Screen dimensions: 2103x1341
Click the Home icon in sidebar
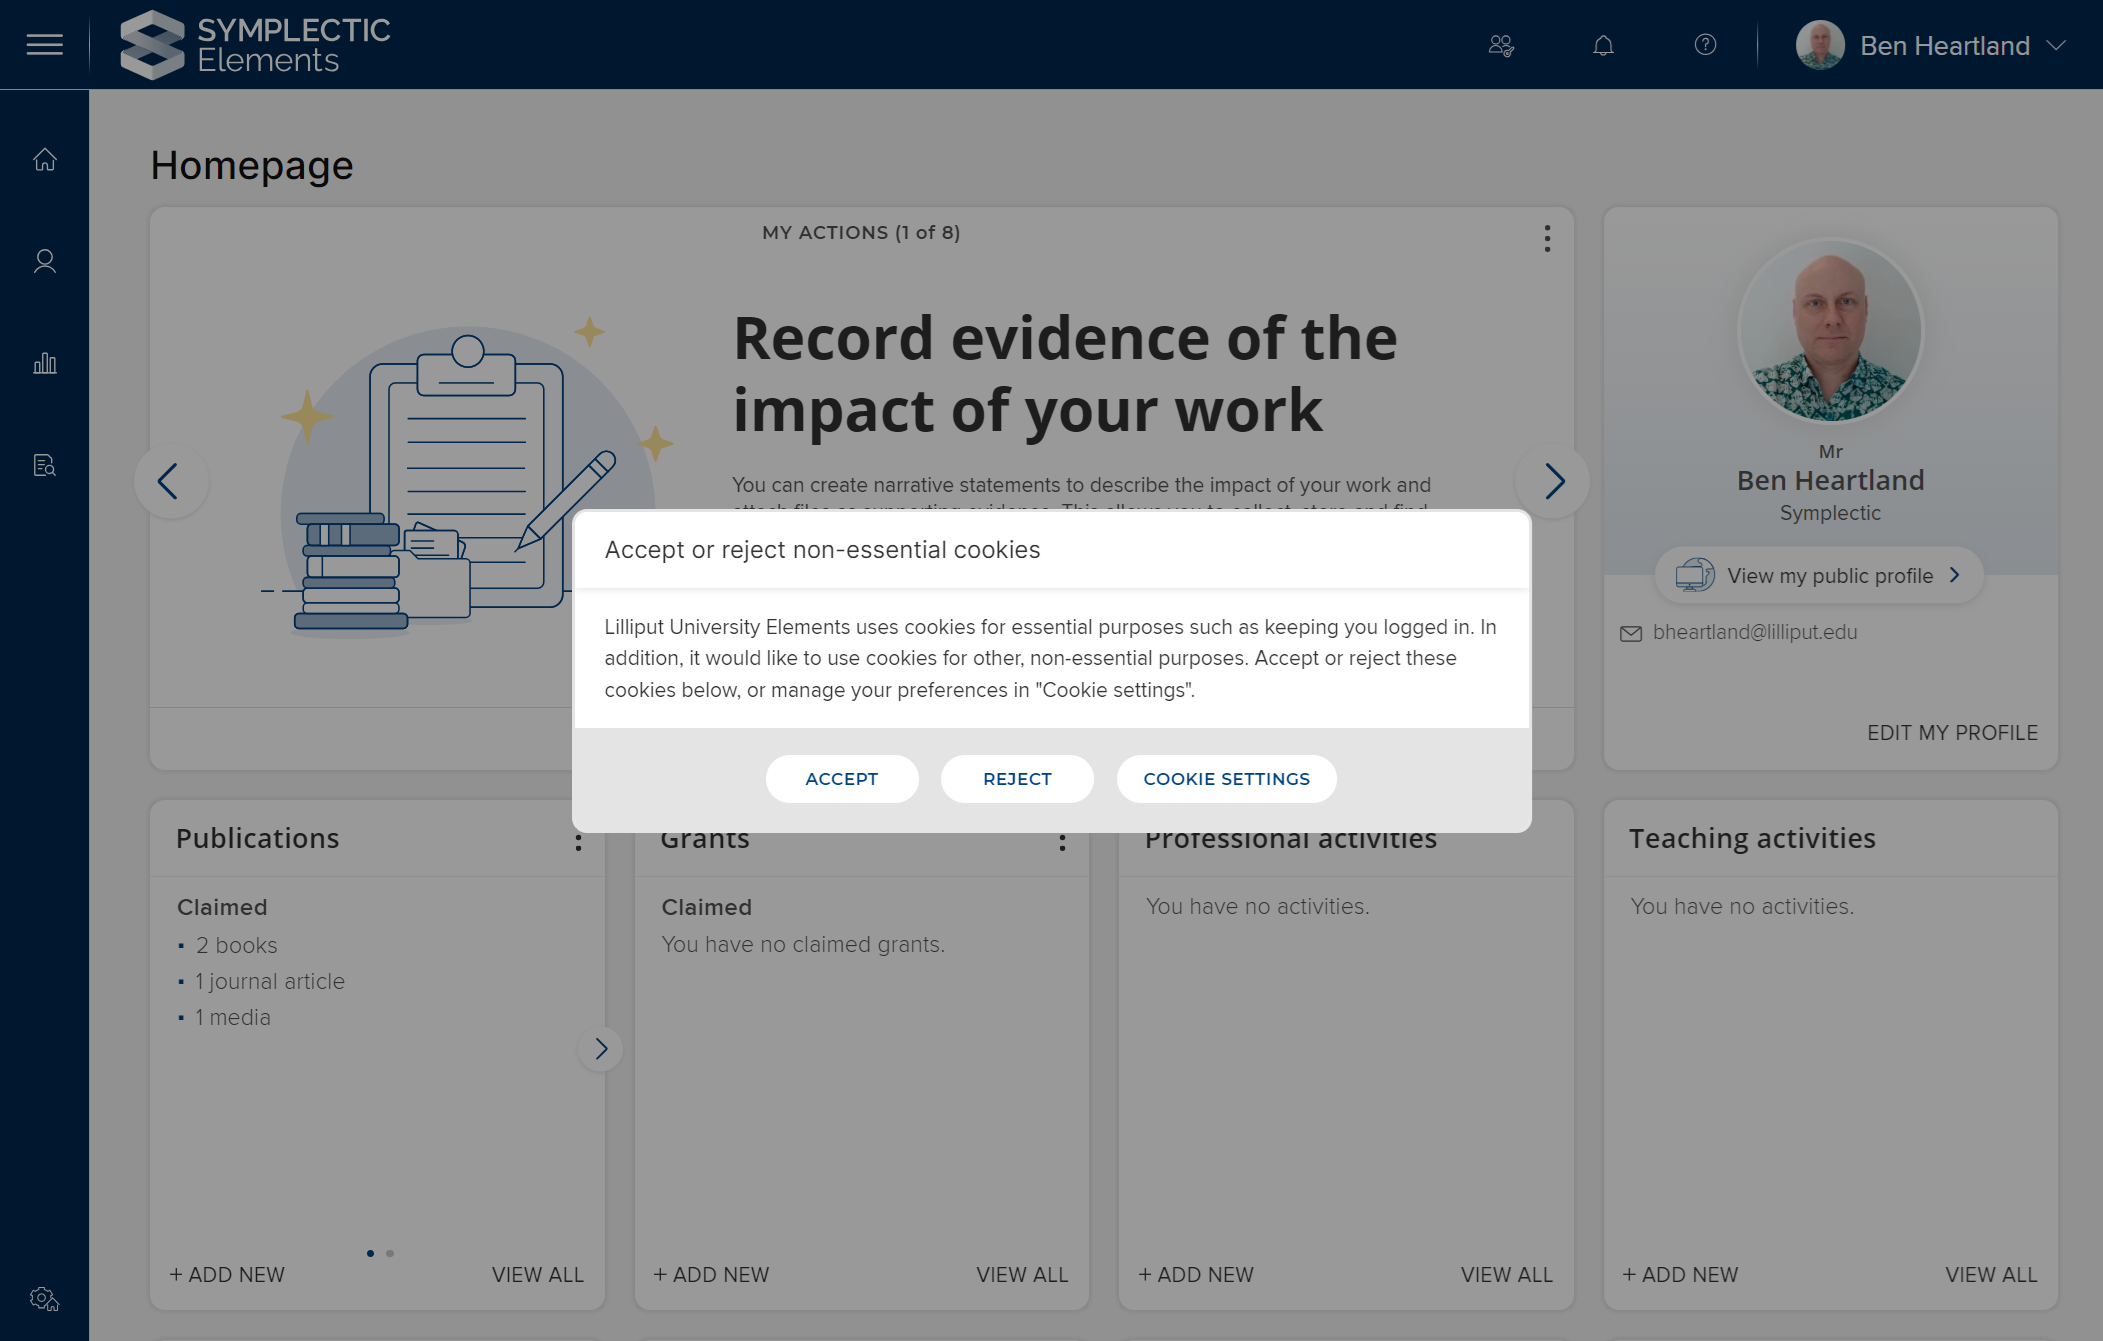coord(44,160)
